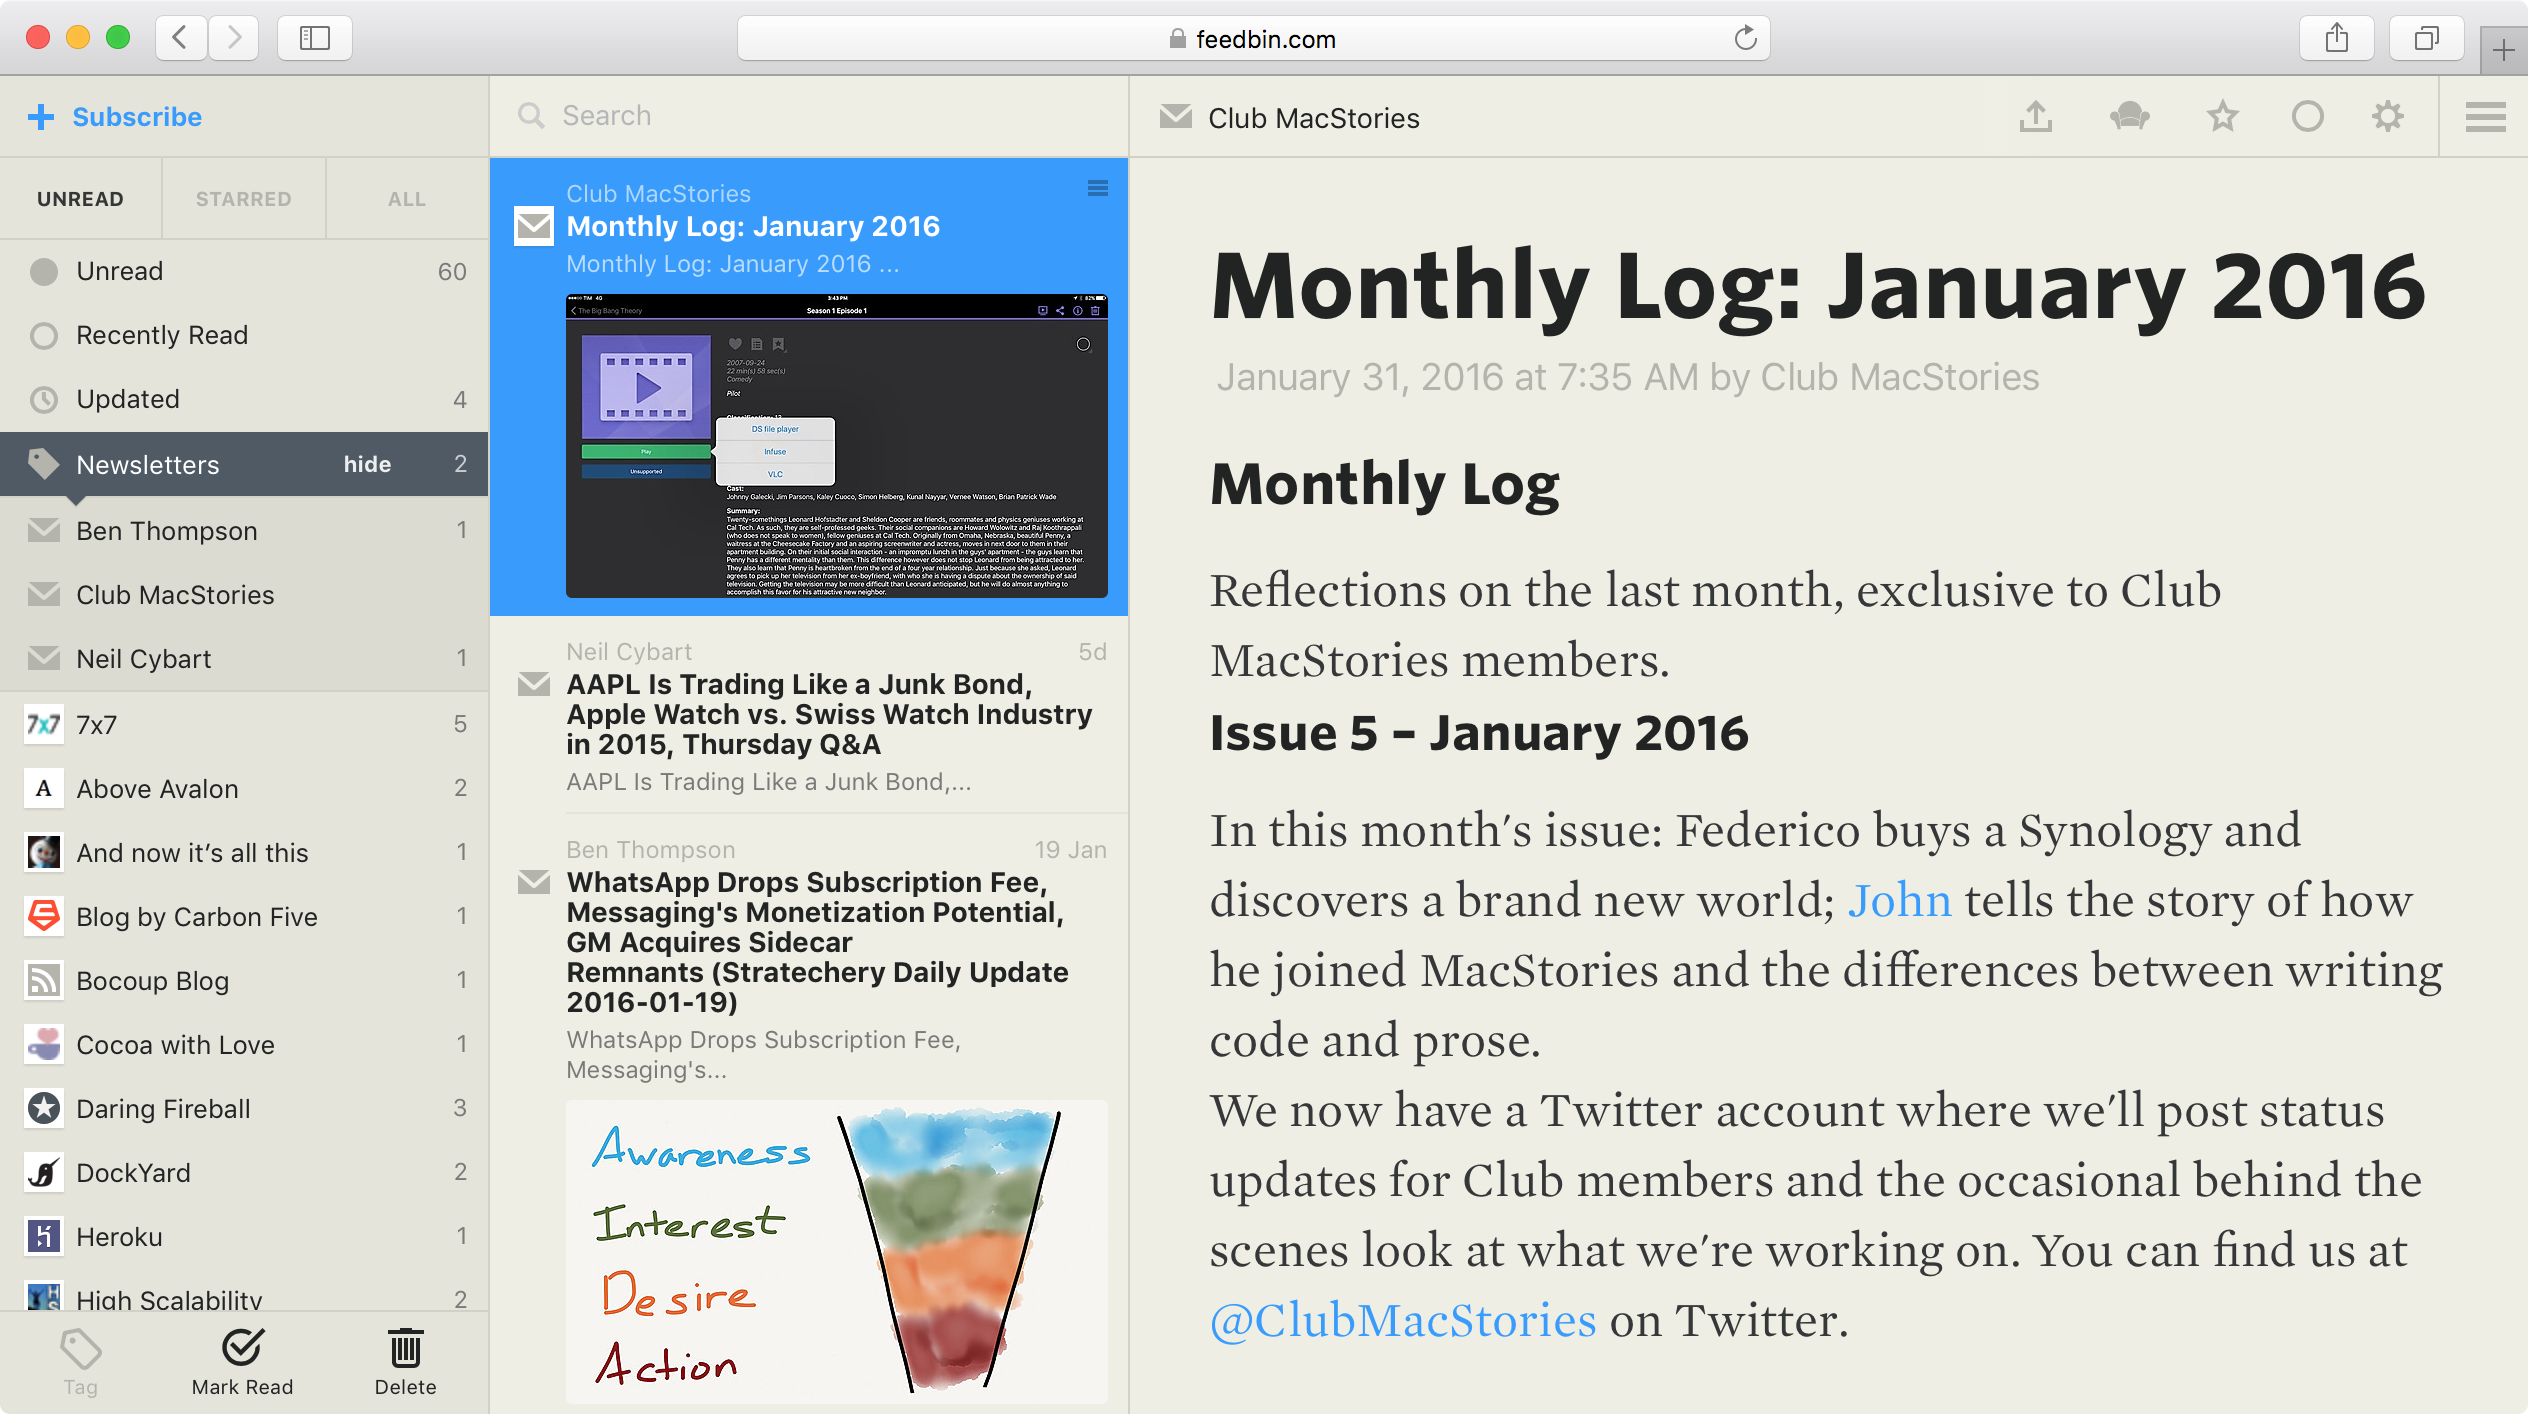Toggle Recently Read sidebar item
The image size is (2528, 1414).
161,334
